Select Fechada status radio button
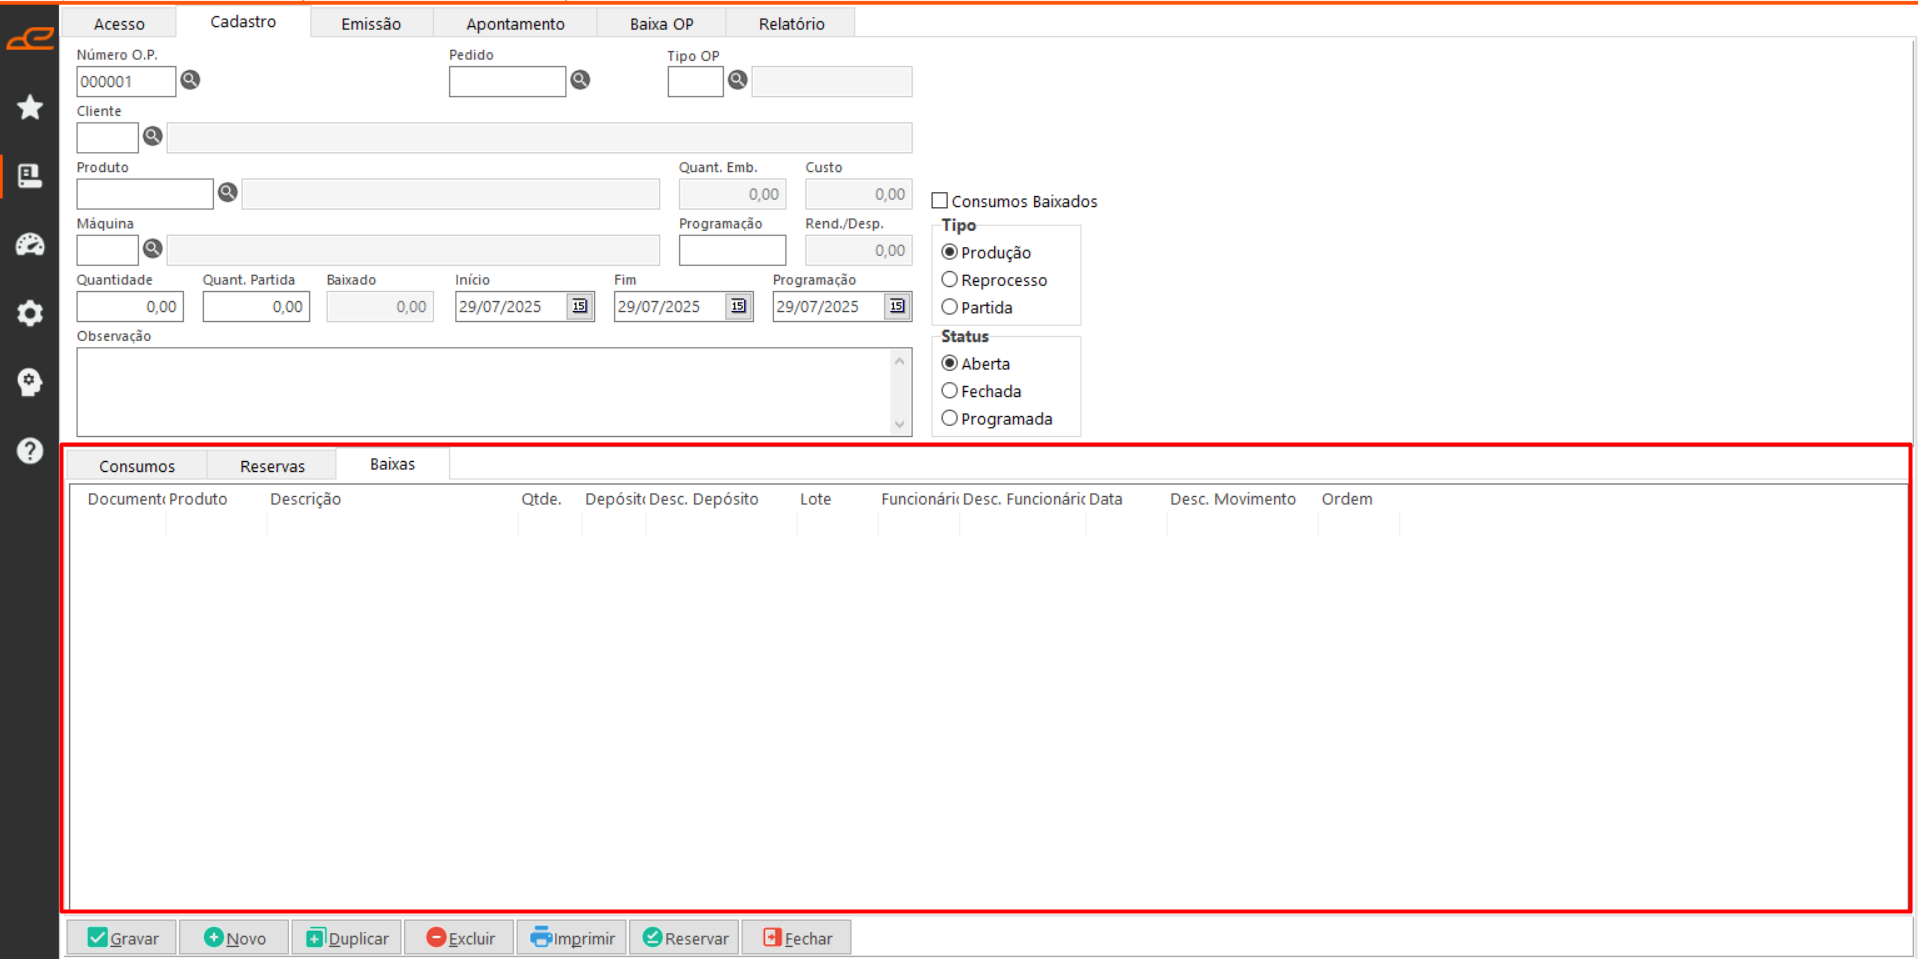 (x=950, y=391)
